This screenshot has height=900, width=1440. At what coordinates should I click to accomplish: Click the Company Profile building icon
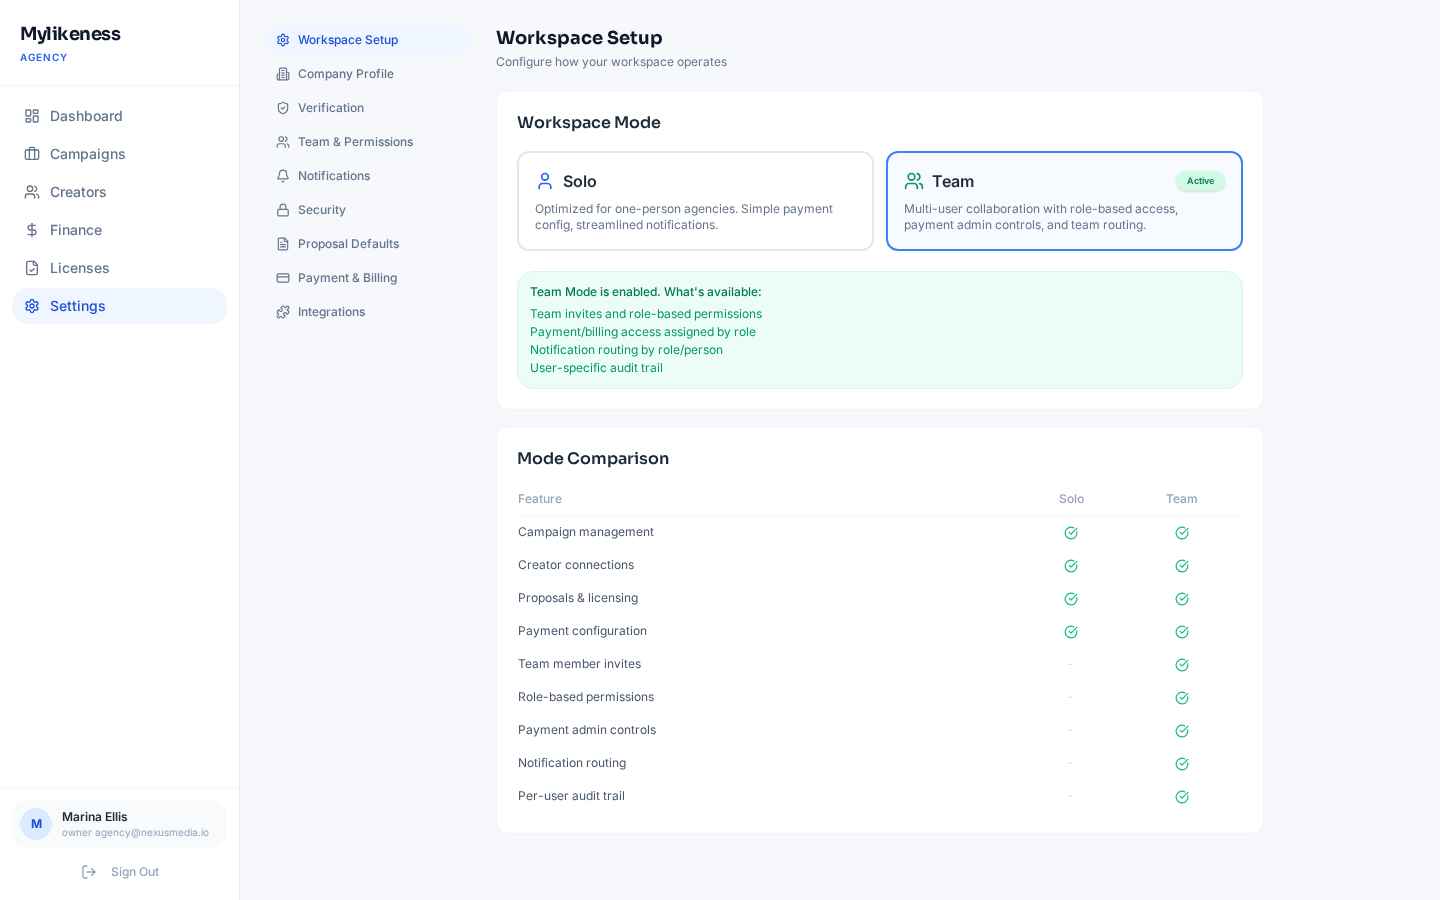(x=283, y=74)
